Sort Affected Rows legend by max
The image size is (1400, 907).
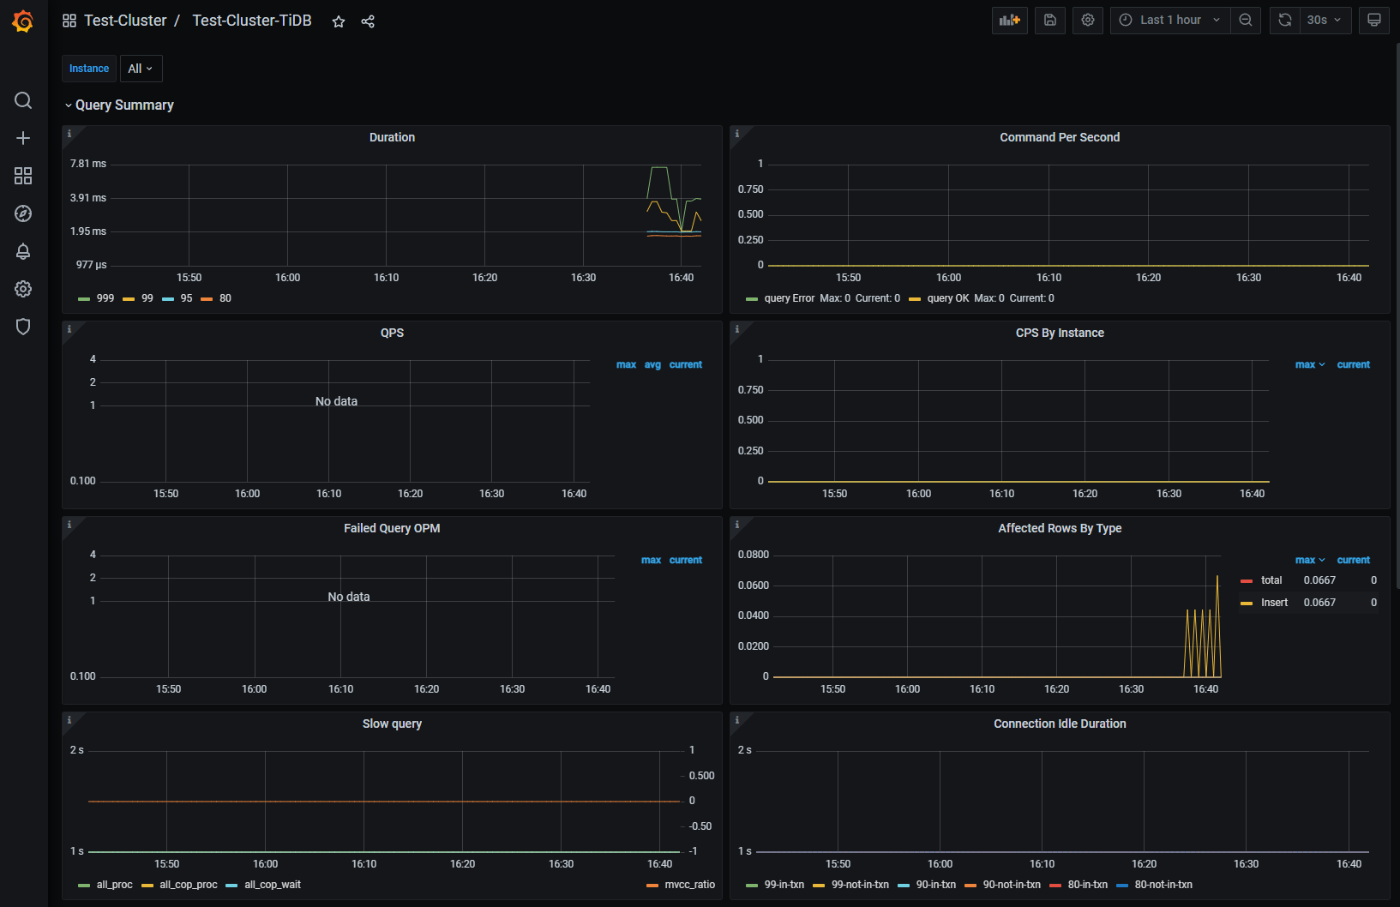[1309, 560]
